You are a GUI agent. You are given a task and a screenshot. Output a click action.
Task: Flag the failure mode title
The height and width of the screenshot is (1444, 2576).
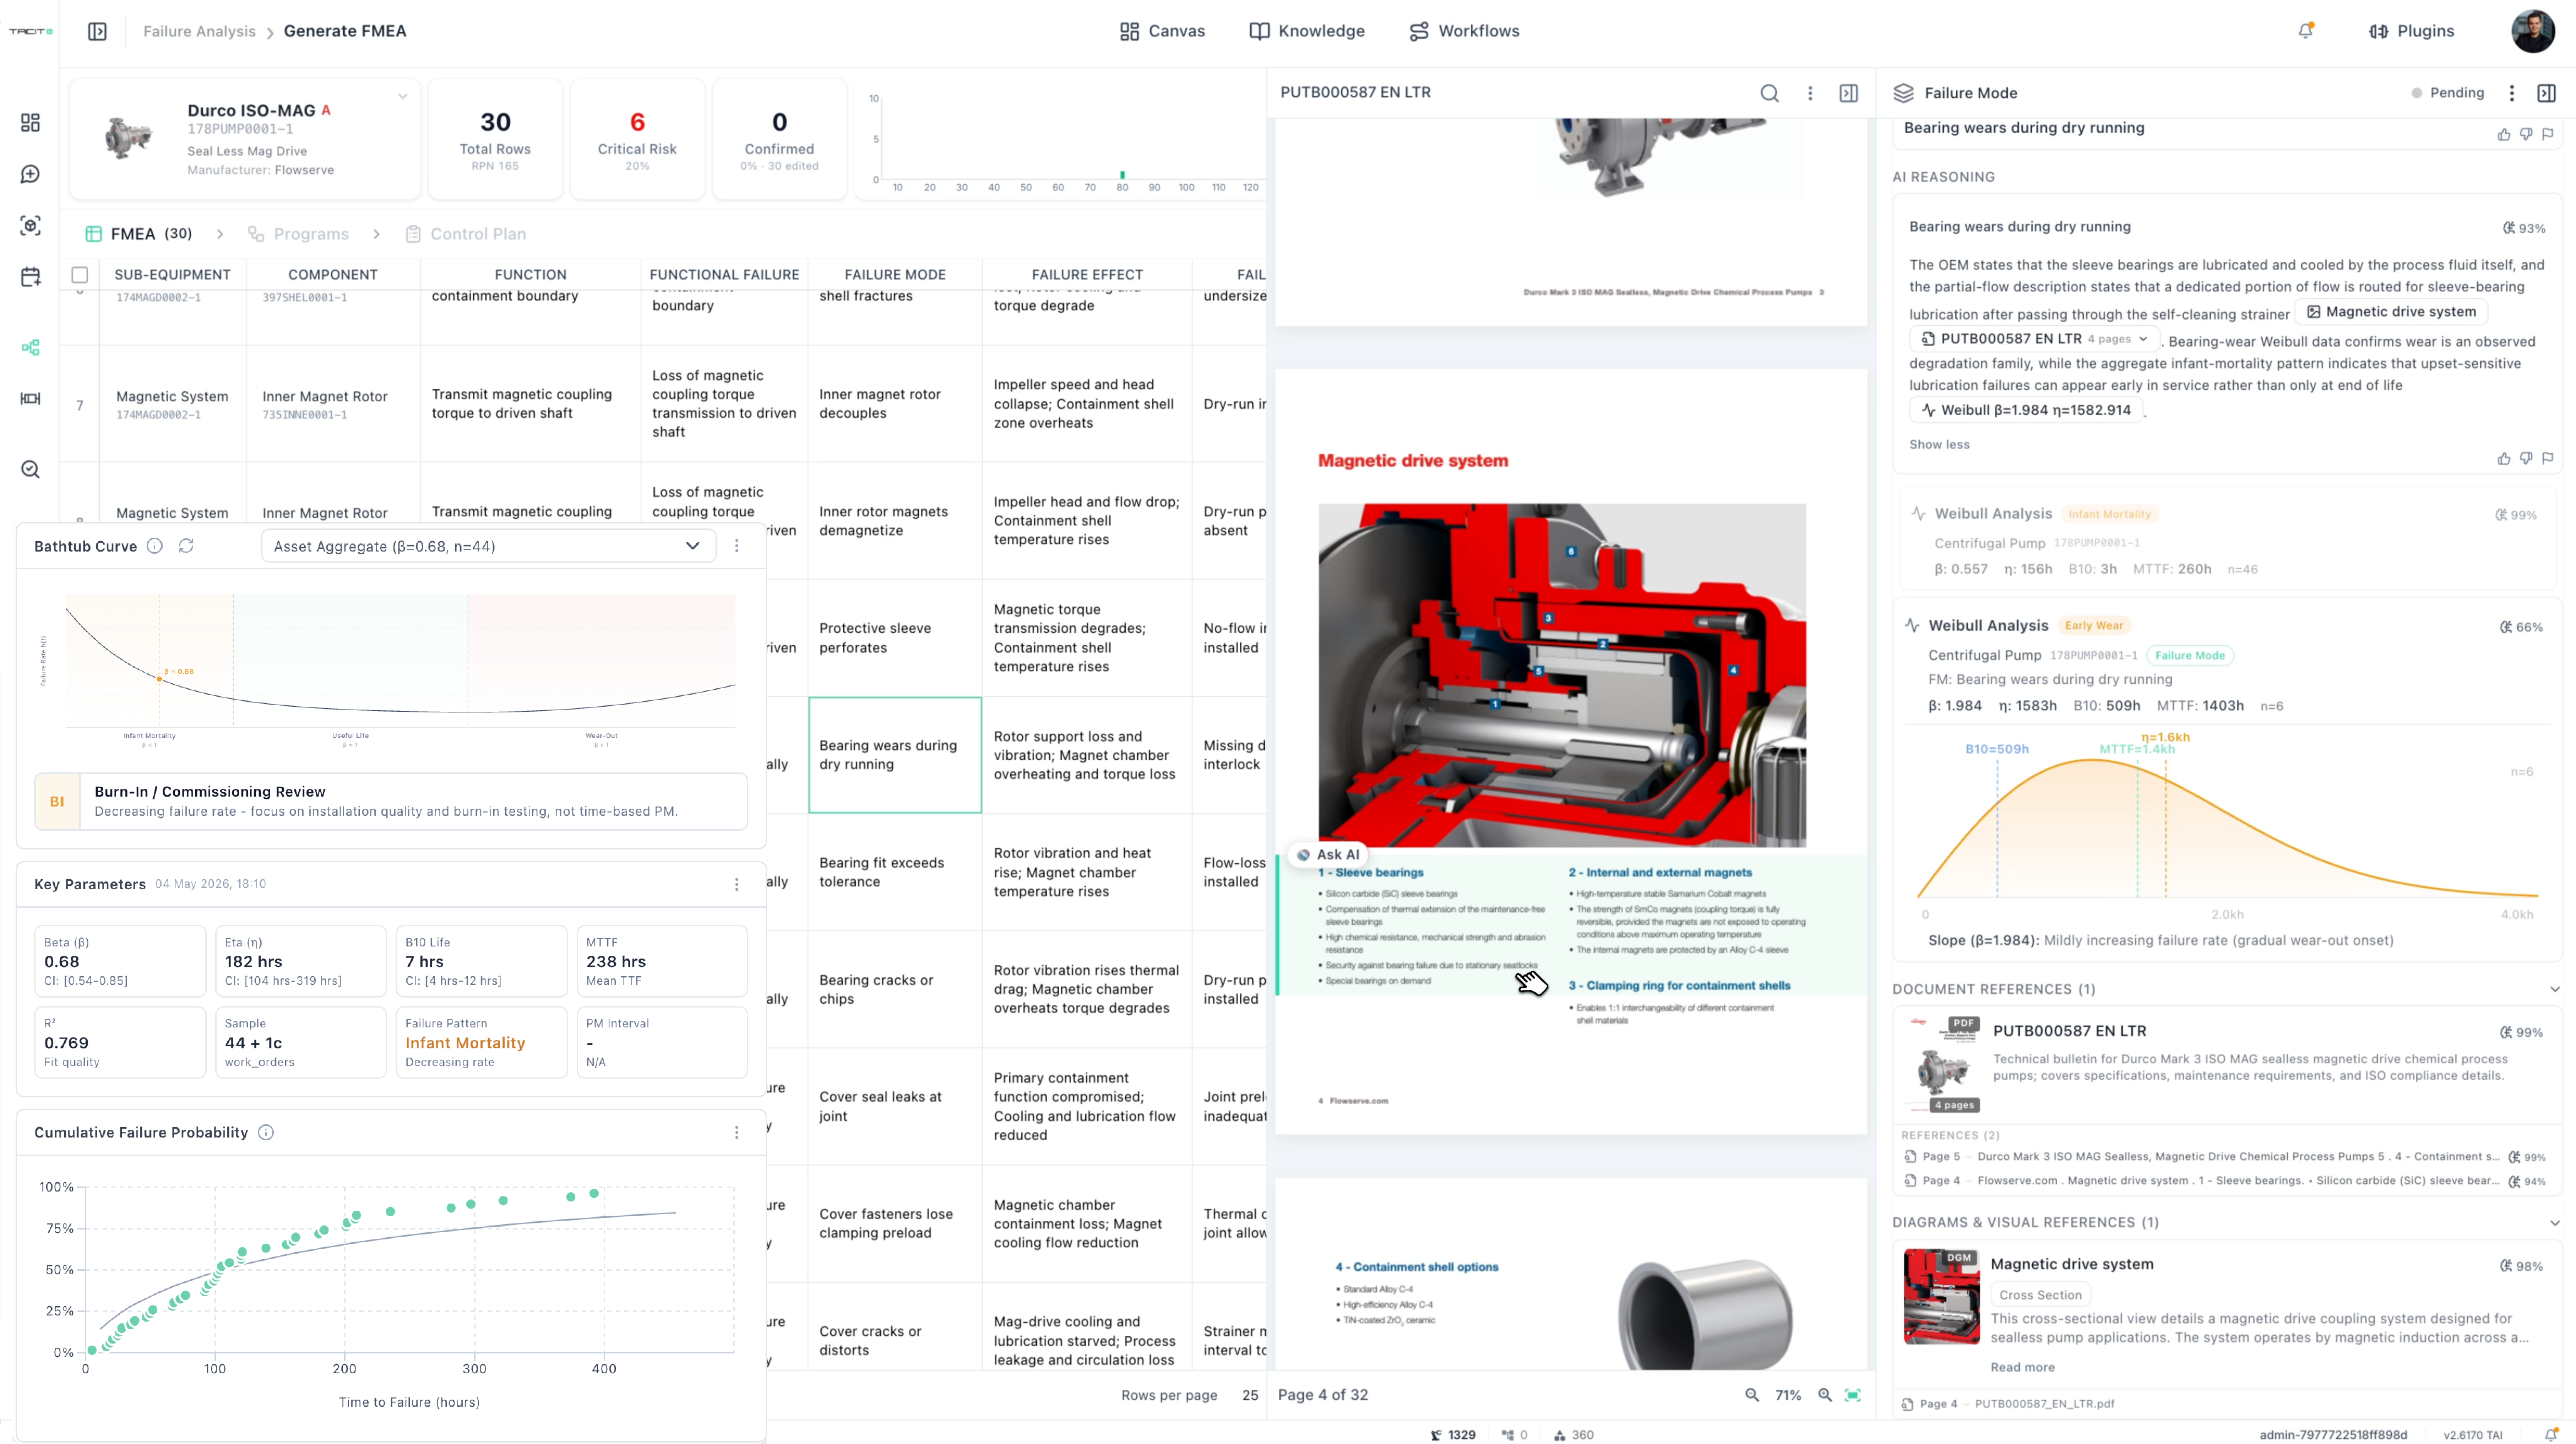click(2548, 134)
